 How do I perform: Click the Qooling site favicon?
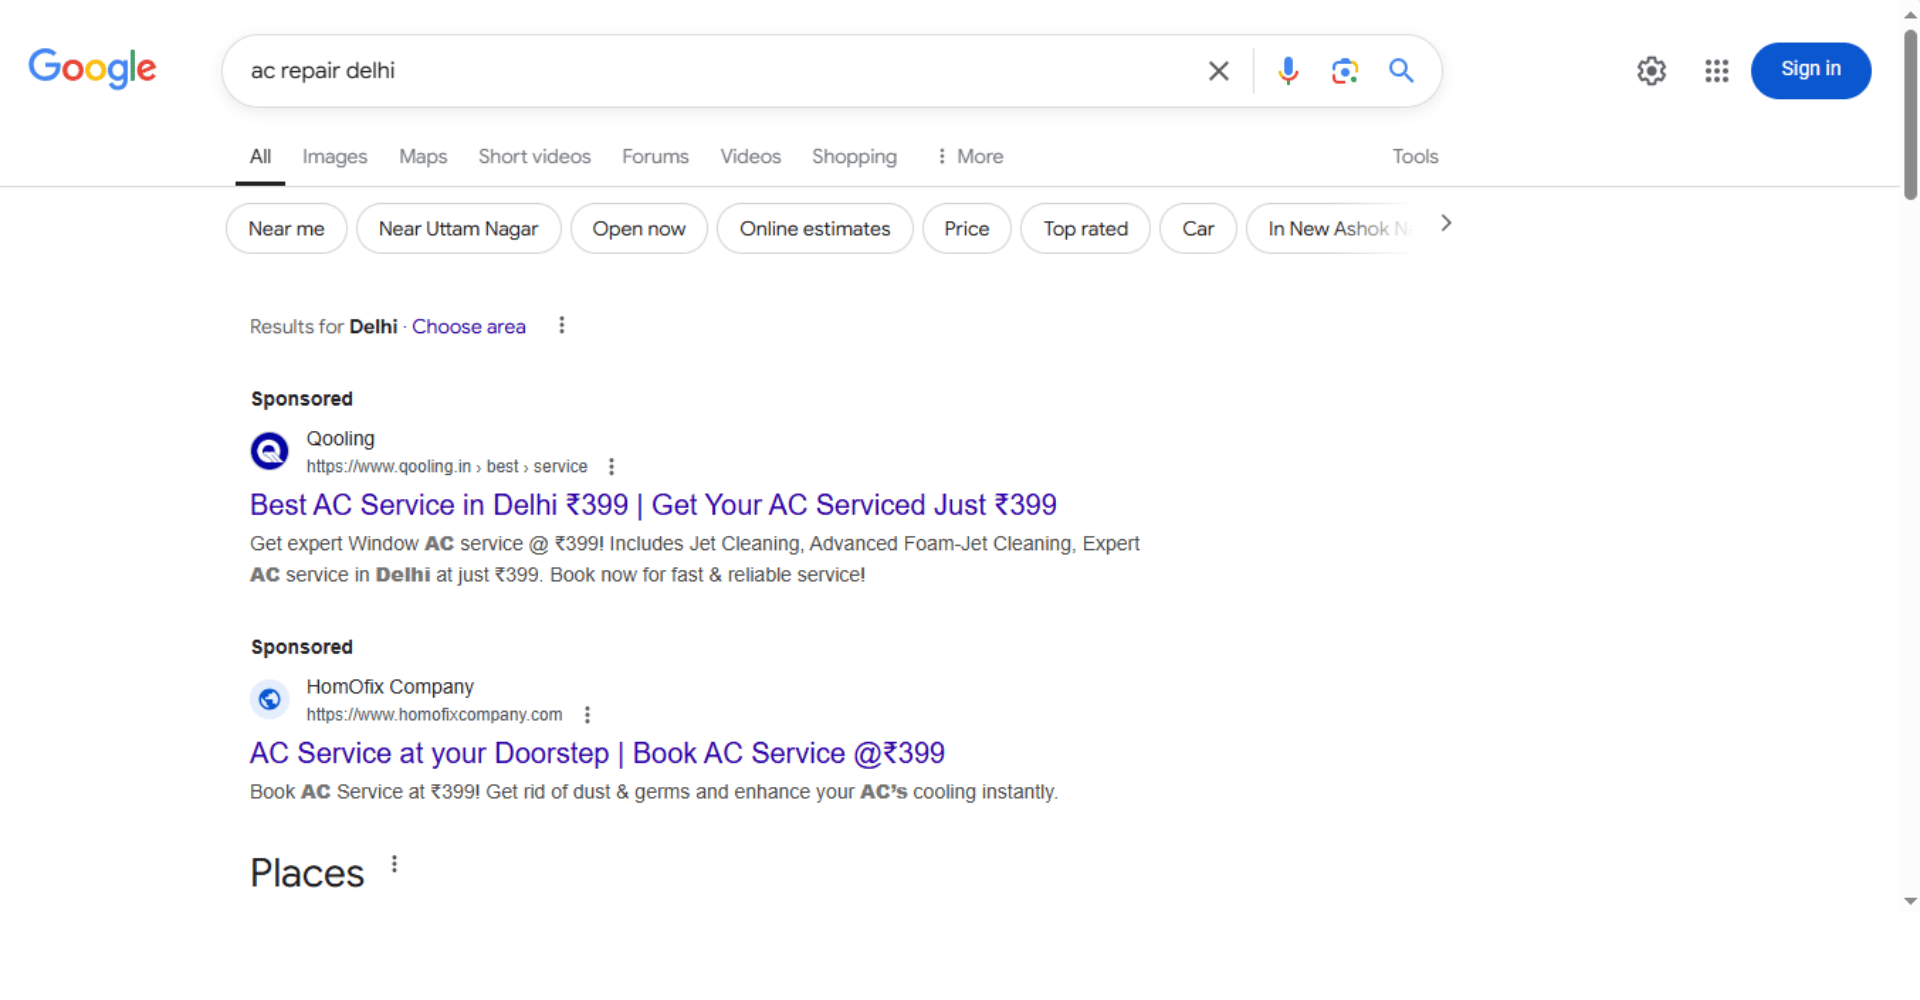pos(269,451)
